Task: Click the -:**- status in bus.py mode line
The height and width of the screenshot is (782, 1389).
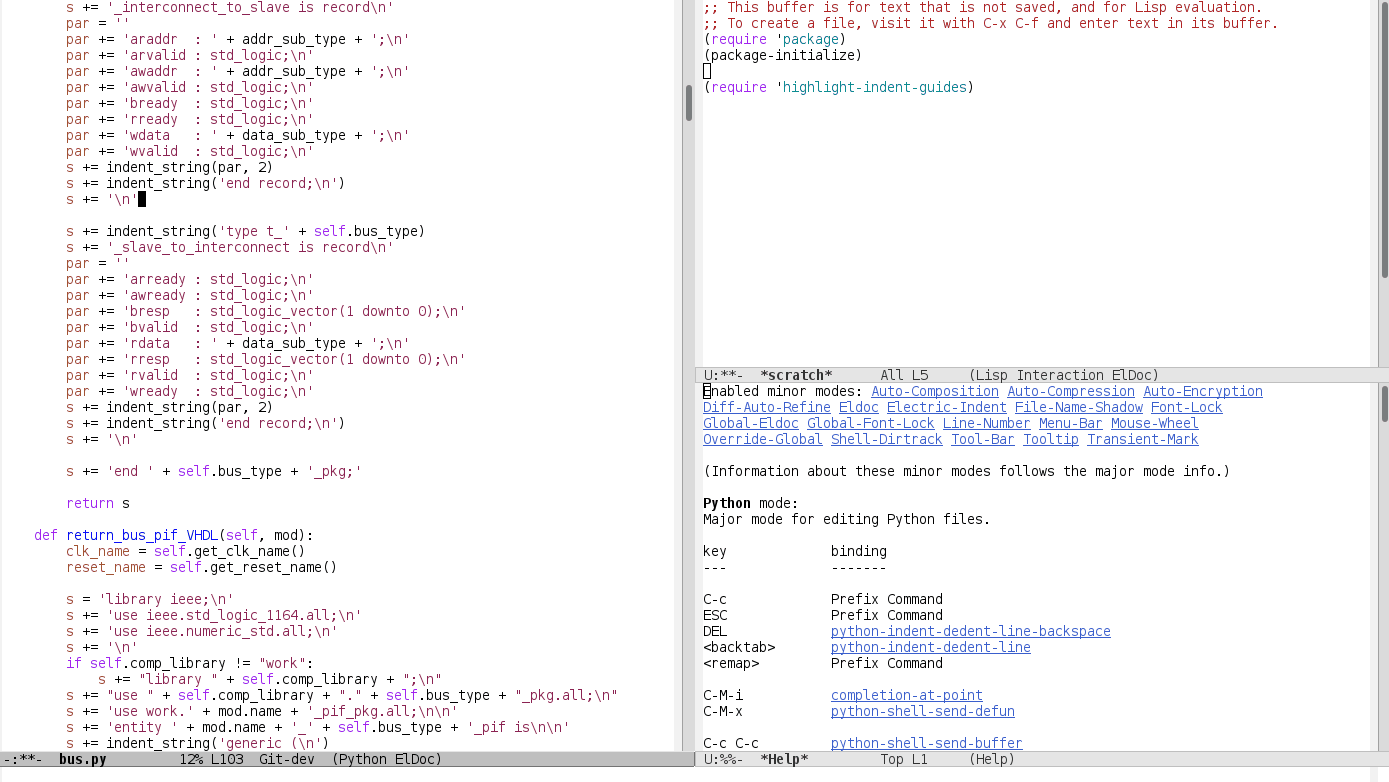Action: 22,759
